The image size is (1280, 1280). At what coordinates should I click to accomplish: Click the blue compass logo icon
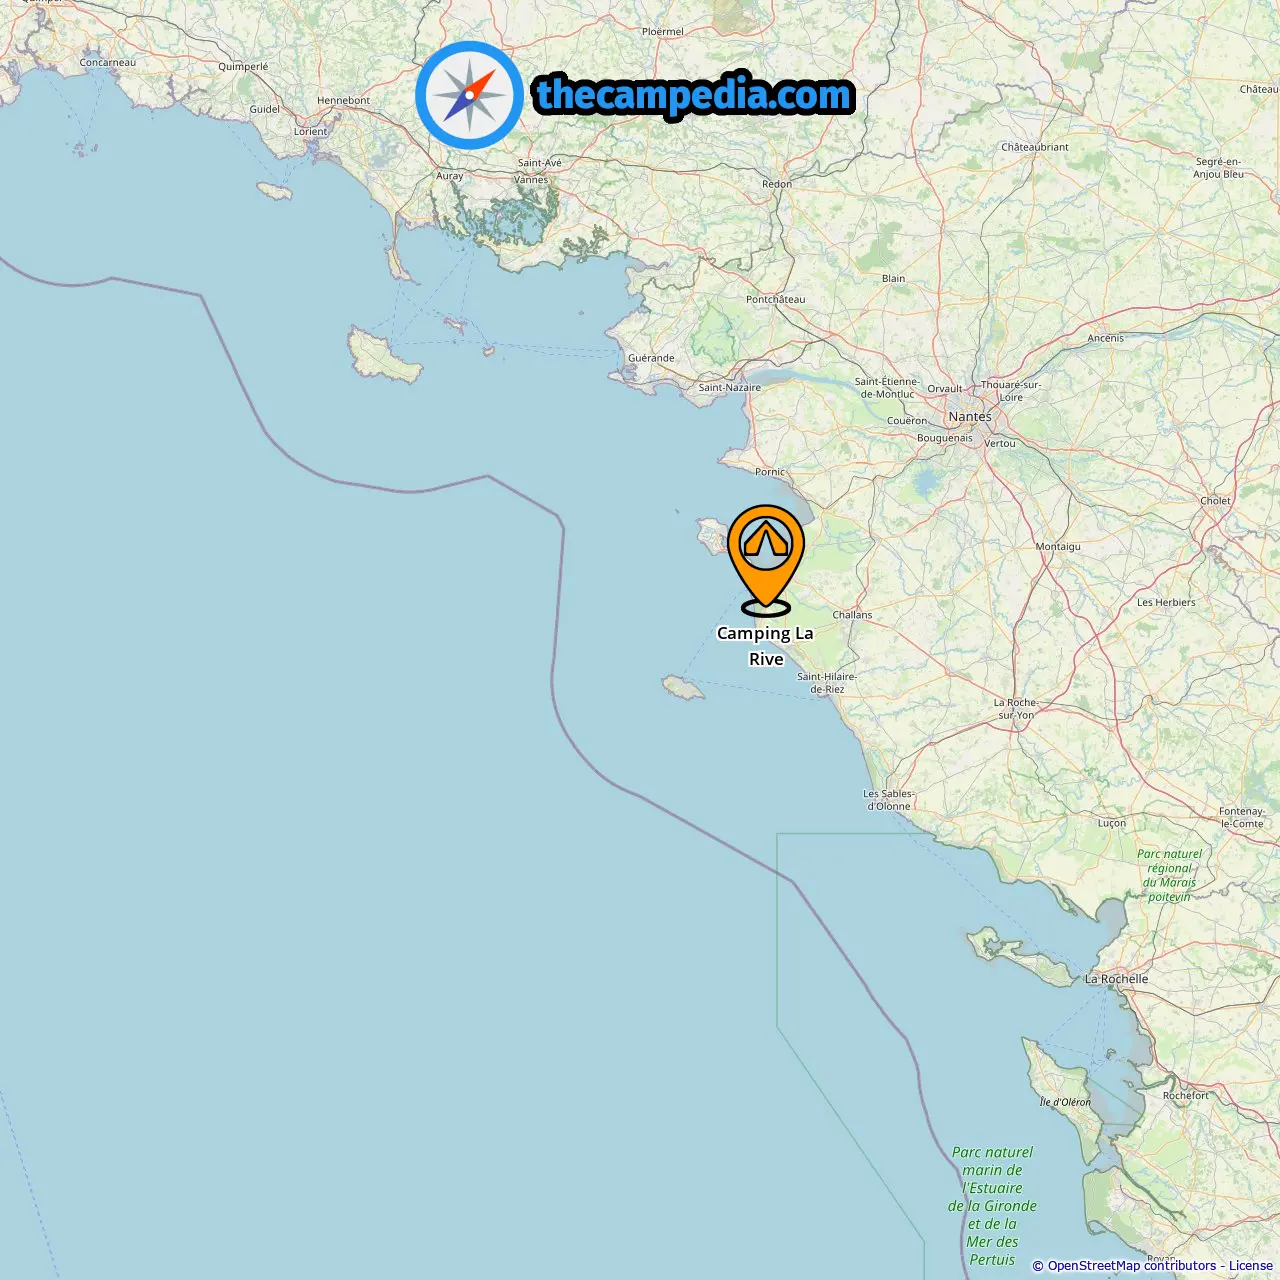[469, 95]
